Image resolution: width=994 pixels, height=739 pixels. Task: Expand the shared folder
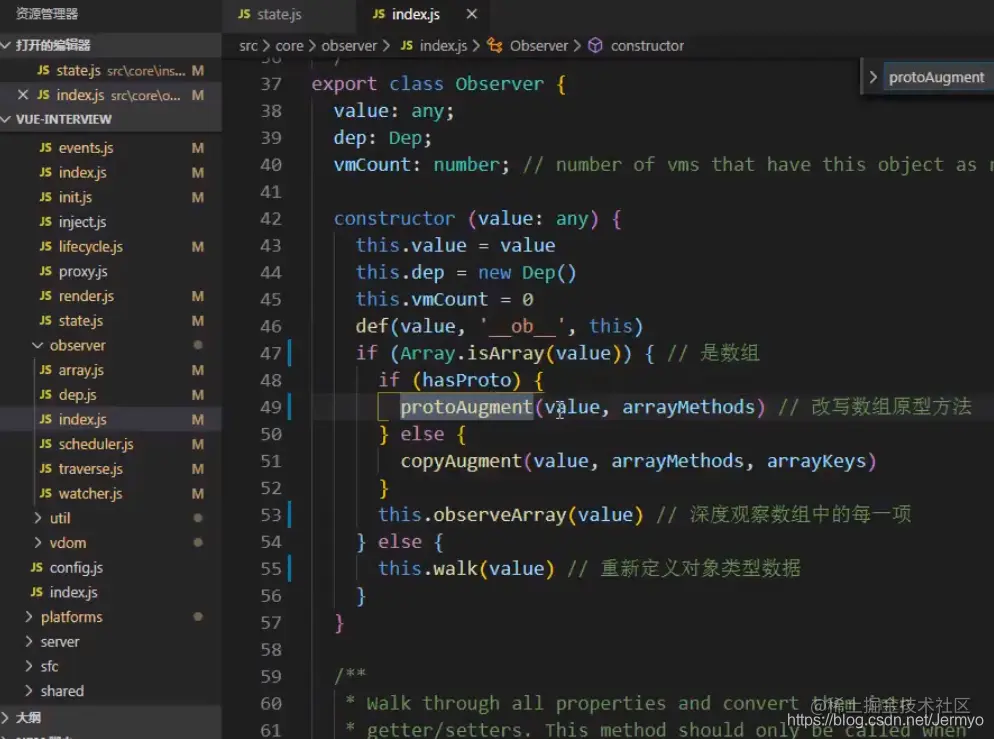coord(29,691)
